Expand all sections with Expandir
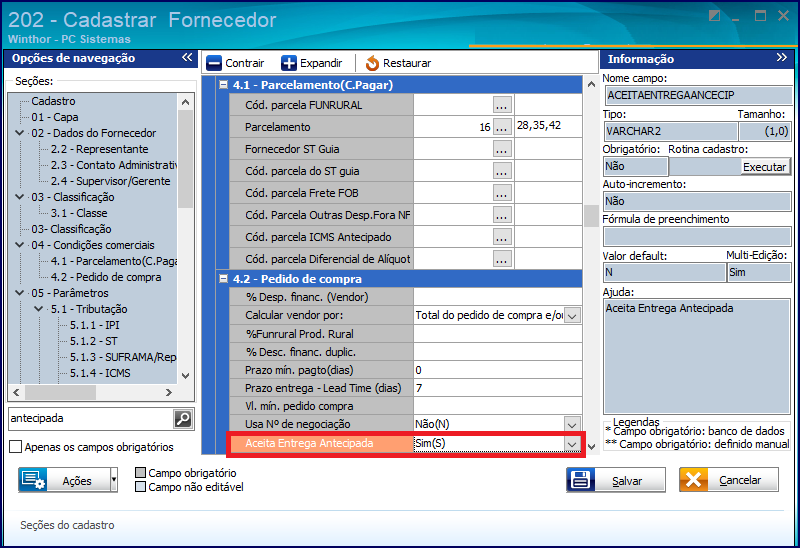The width and height of the screenshot is (800, 548). pyautogui.click(x=312, y=63)
